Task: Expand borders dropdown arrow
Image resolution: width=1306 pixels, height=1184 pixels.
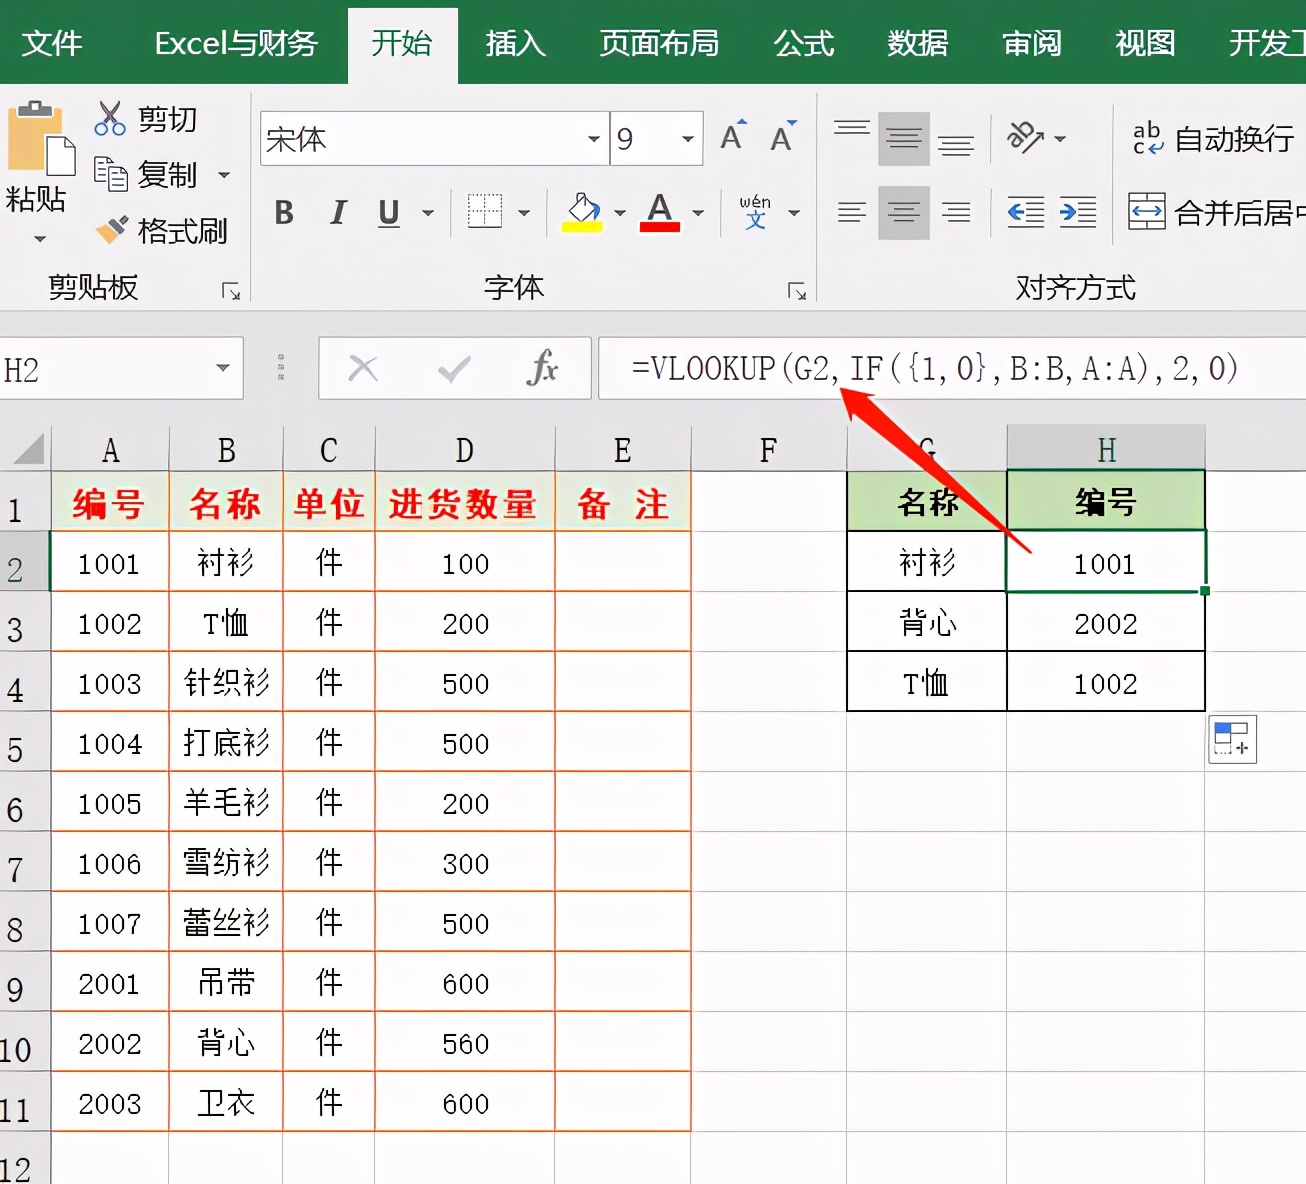Action: 523,212
